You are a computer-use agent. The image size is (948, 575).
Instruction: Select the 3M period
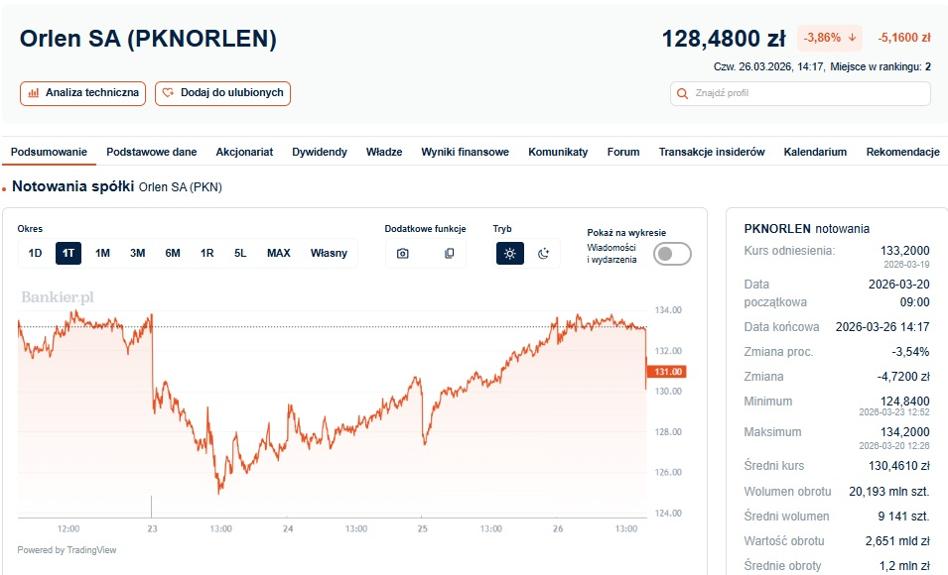pyautogui.click(x=137, y=253)
